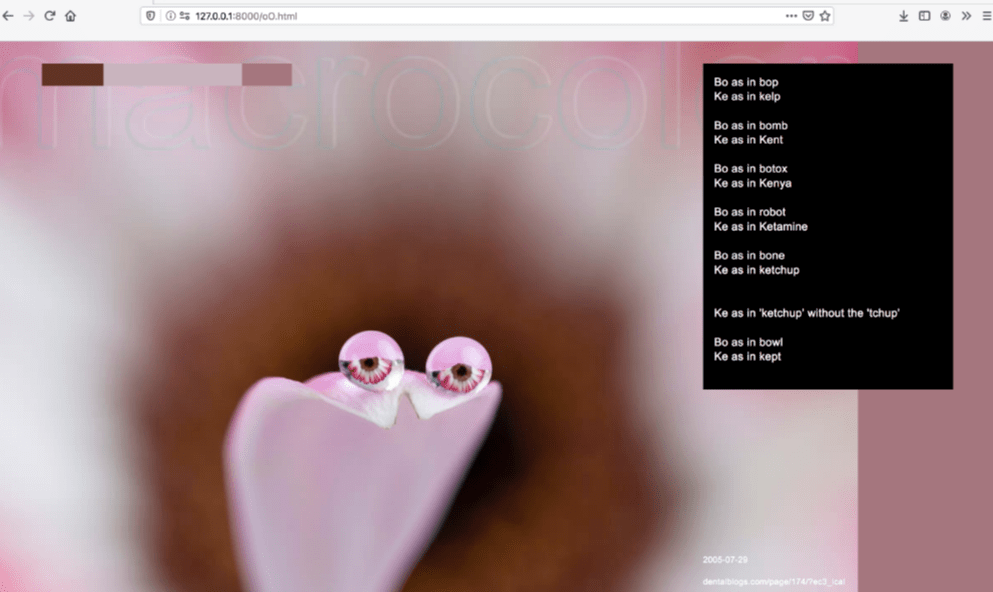The height and width of the screenshot is (592, 993).
Task: Open the downloads panel
Action: [x=903, y=15]
